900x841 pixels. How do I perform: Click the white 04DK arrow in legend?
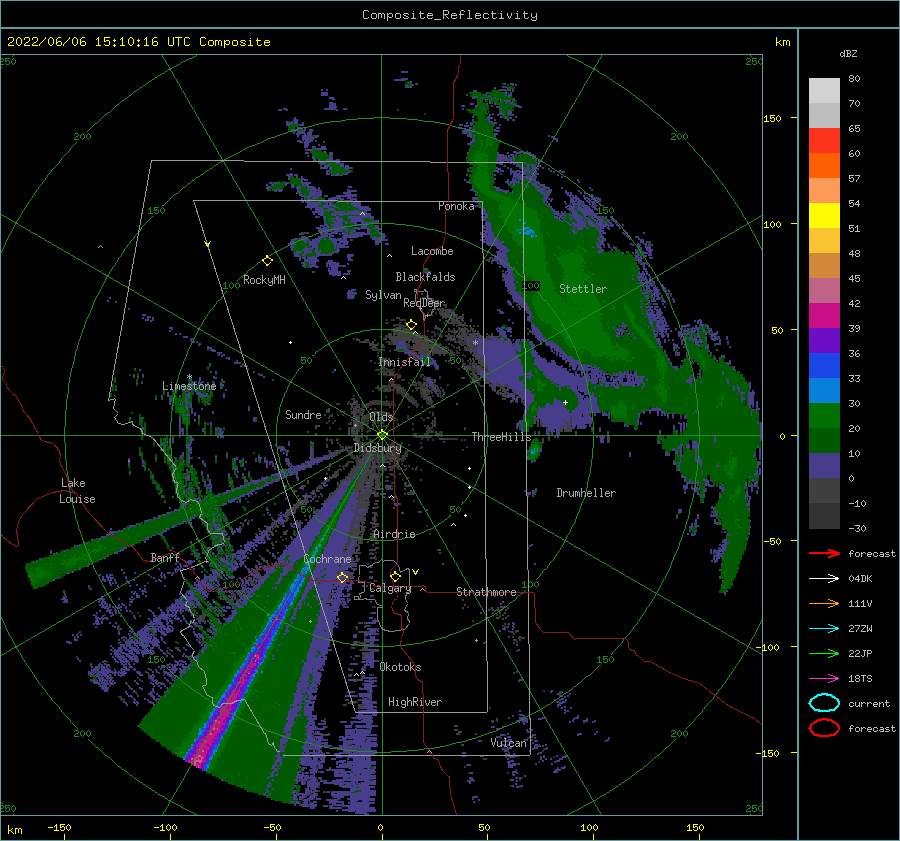click(x=824, y=579)
